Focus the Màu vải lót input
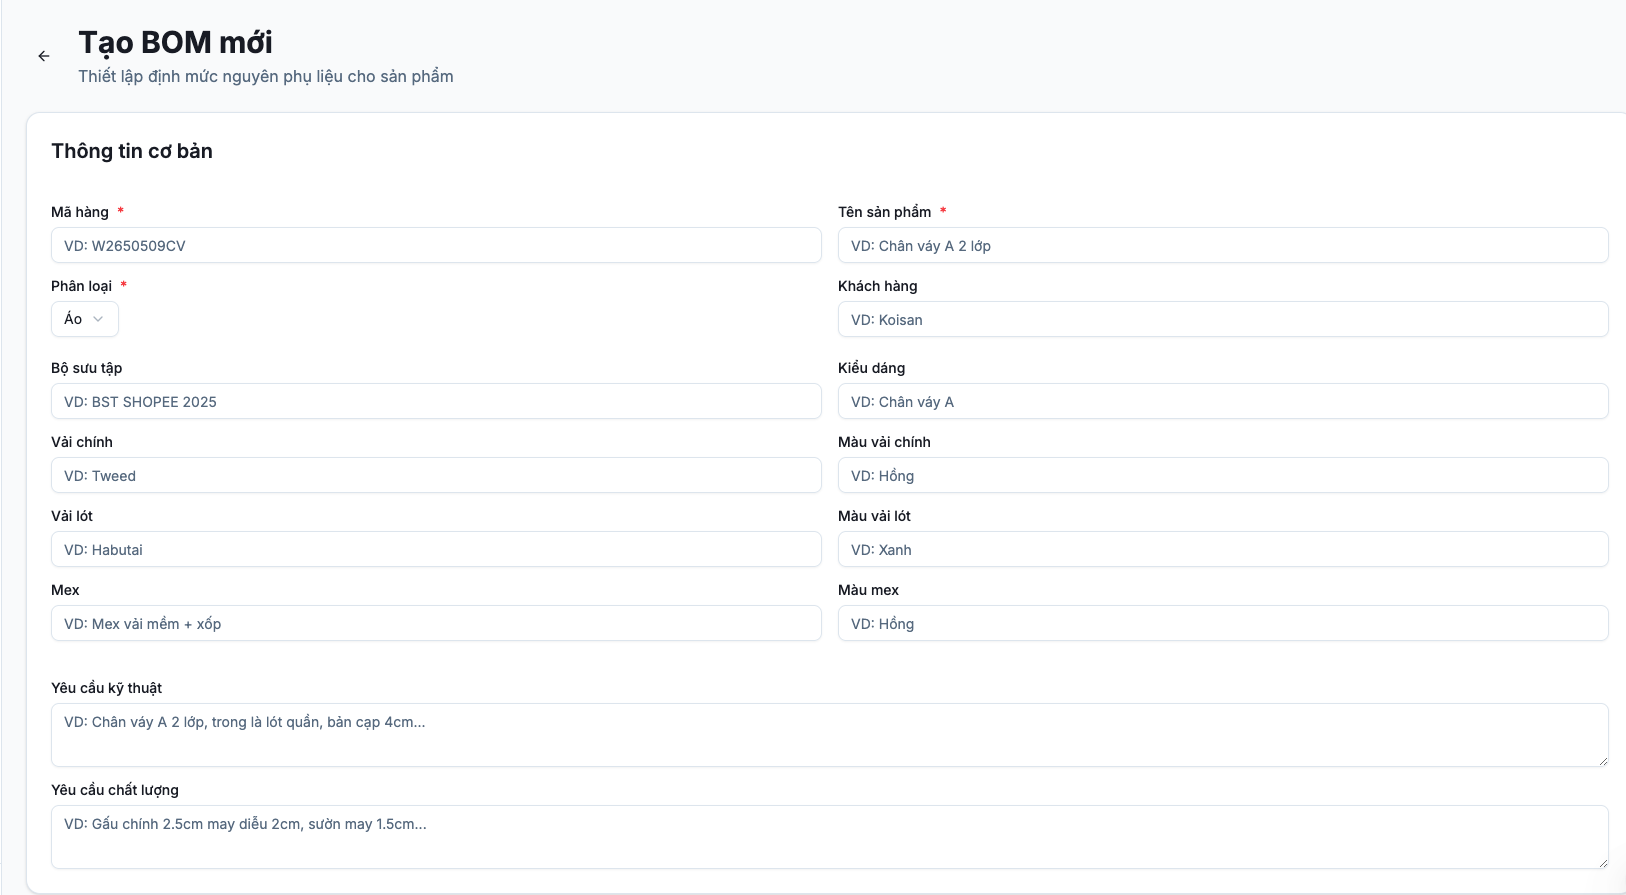The image size is (1626, 895). tap(1222, 550)
